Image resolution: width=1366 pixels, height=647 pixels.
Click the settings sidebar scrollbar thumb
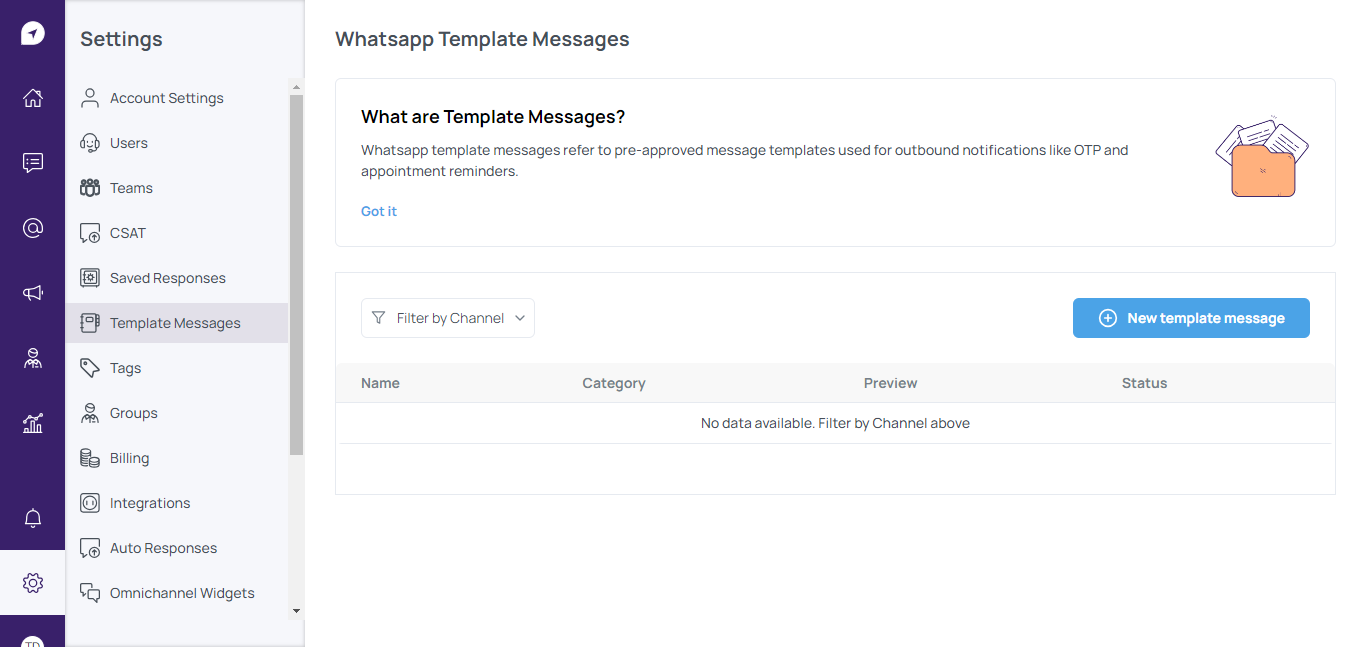[x=296, y=275]
